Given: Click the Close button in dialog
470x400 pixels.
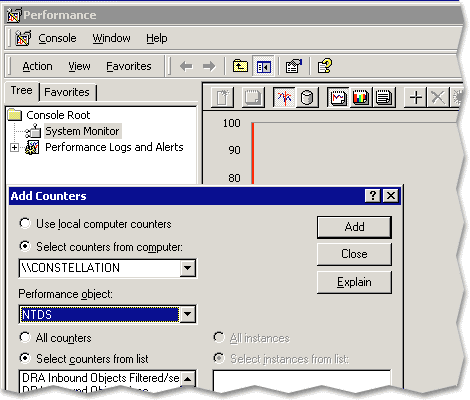Looking at the screenshot, I should pos(354,254).
